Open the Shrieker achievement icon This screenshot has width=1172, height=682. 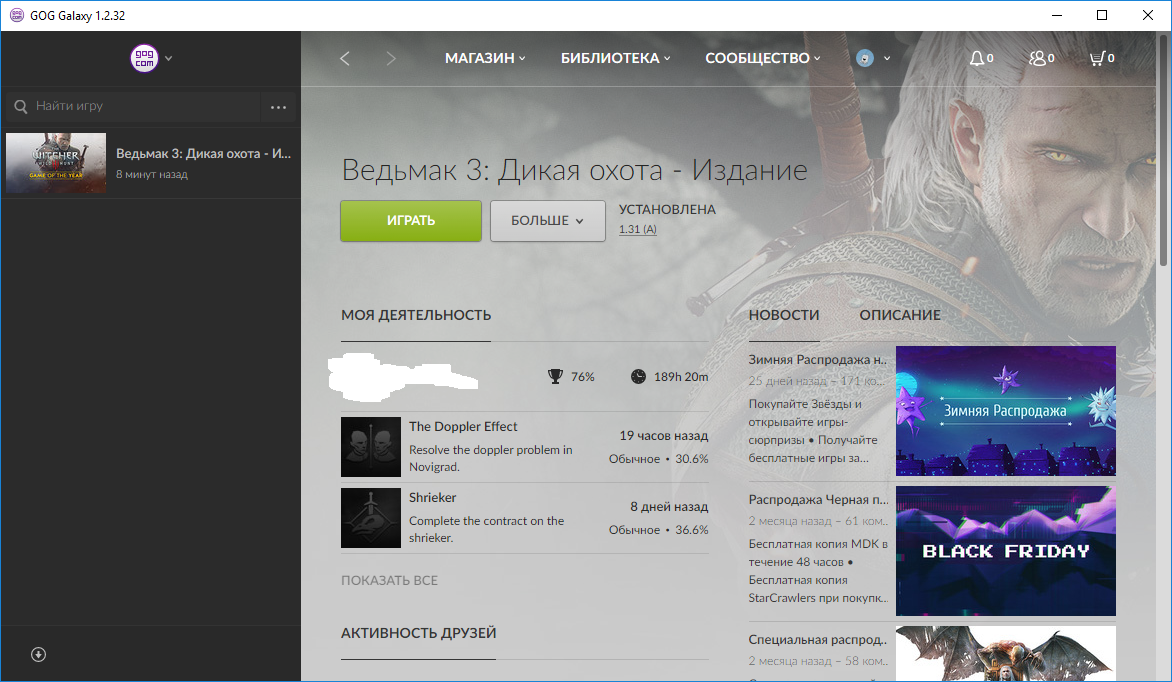(371, 517)
